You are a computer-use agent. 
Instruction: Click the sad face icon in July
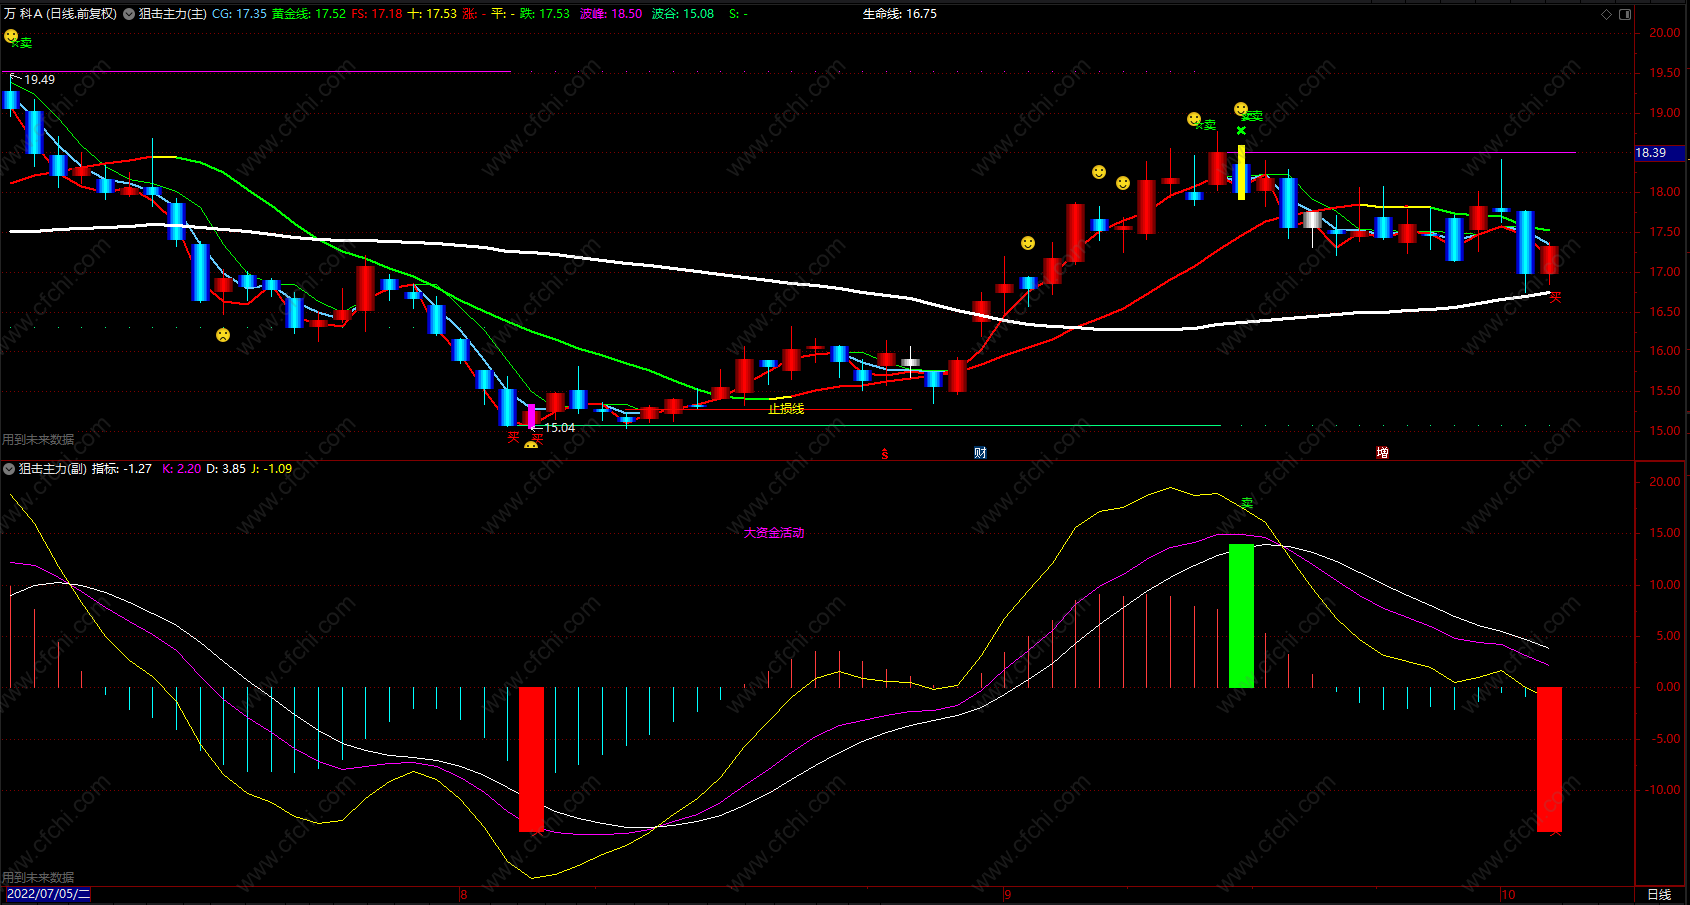[223, 335]
